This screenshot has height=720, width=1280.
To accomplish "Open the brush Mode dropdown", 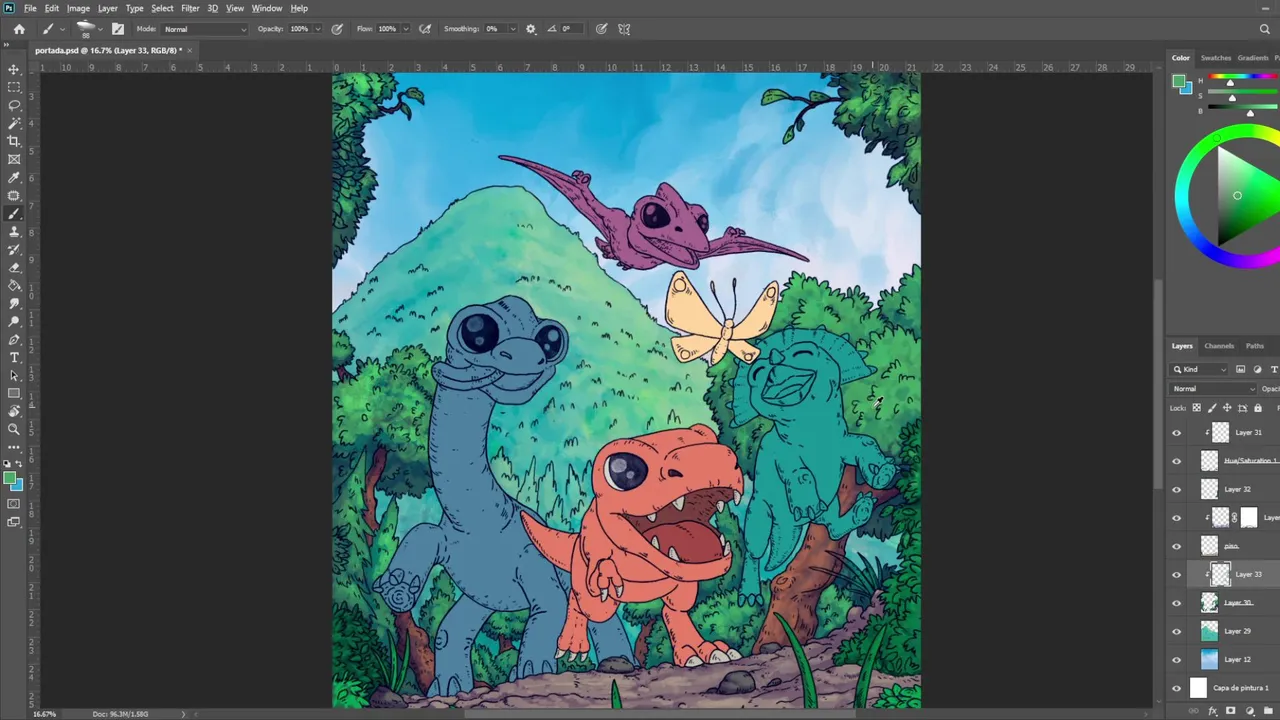I will [x=205, y=29].
